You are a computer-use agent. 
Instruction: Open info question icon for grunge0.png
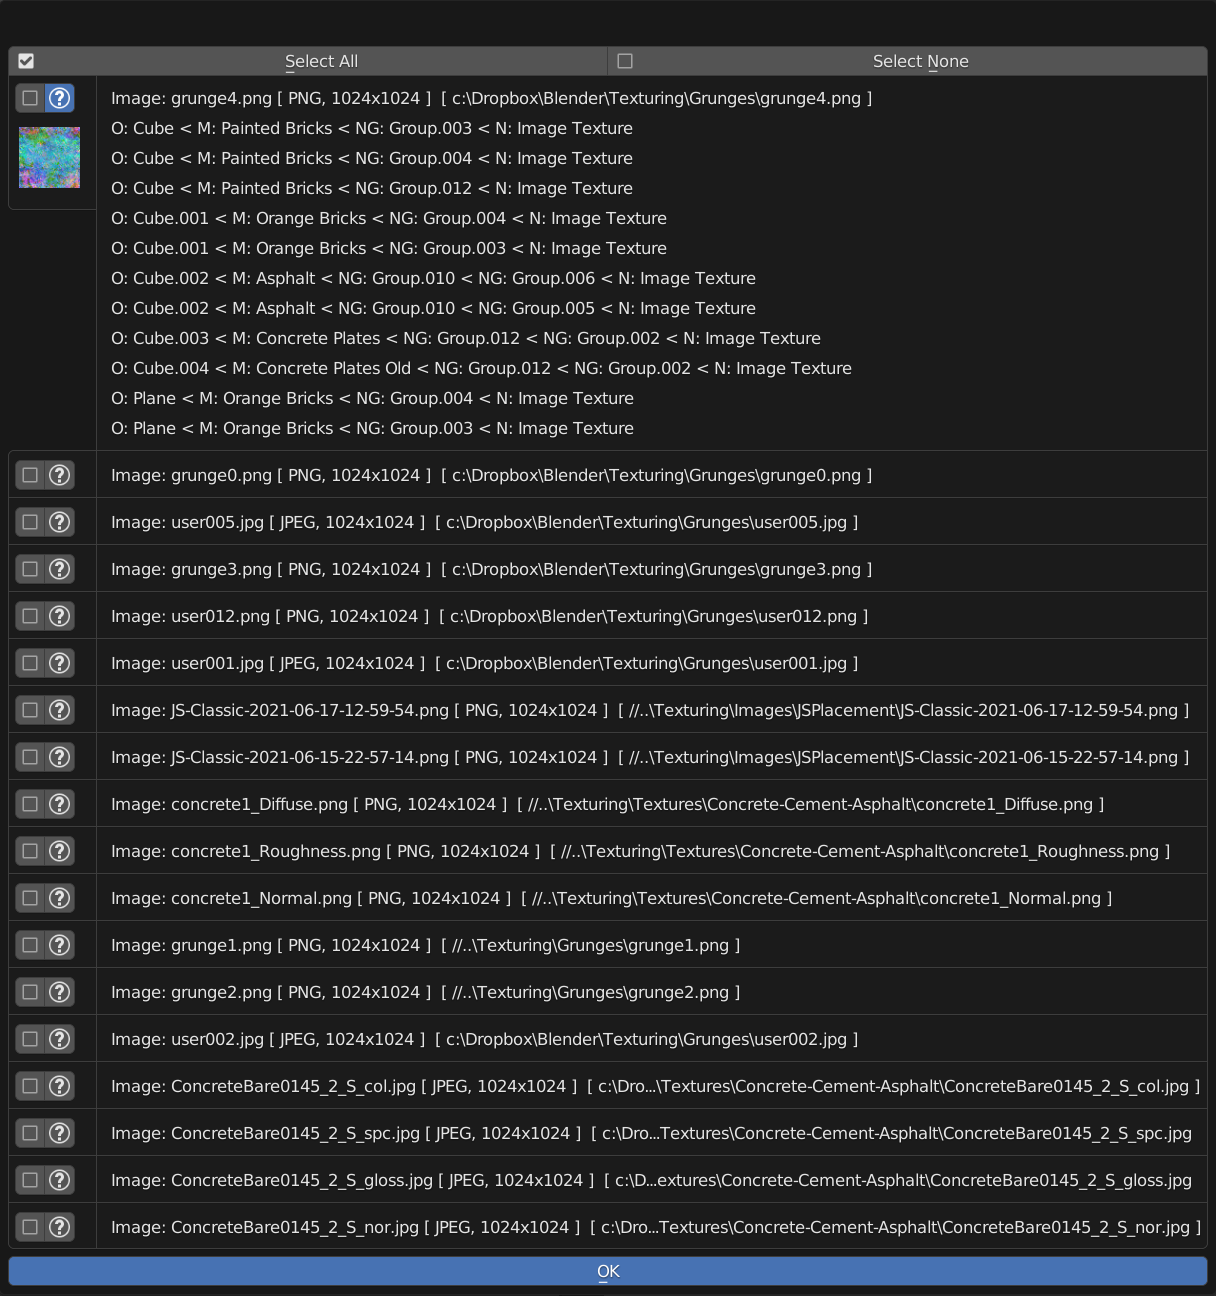tap(60, 475)
